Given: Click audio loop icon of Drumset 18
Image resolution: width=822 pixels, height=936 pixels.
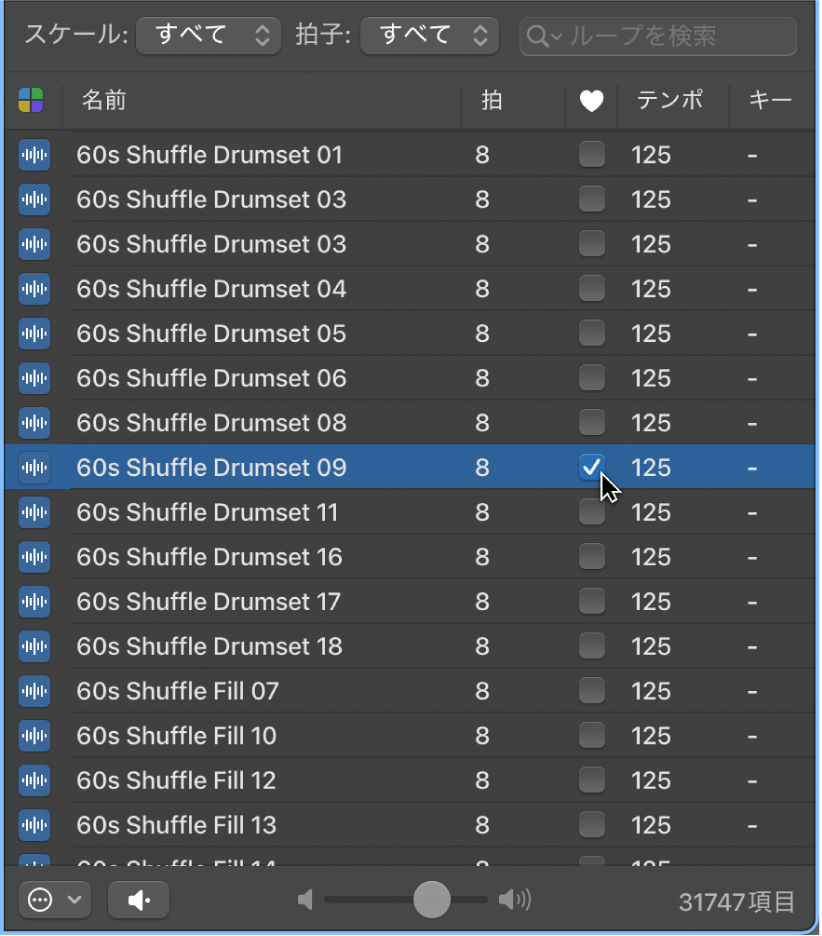Looking at the screenshot, I should pos(34,646).
